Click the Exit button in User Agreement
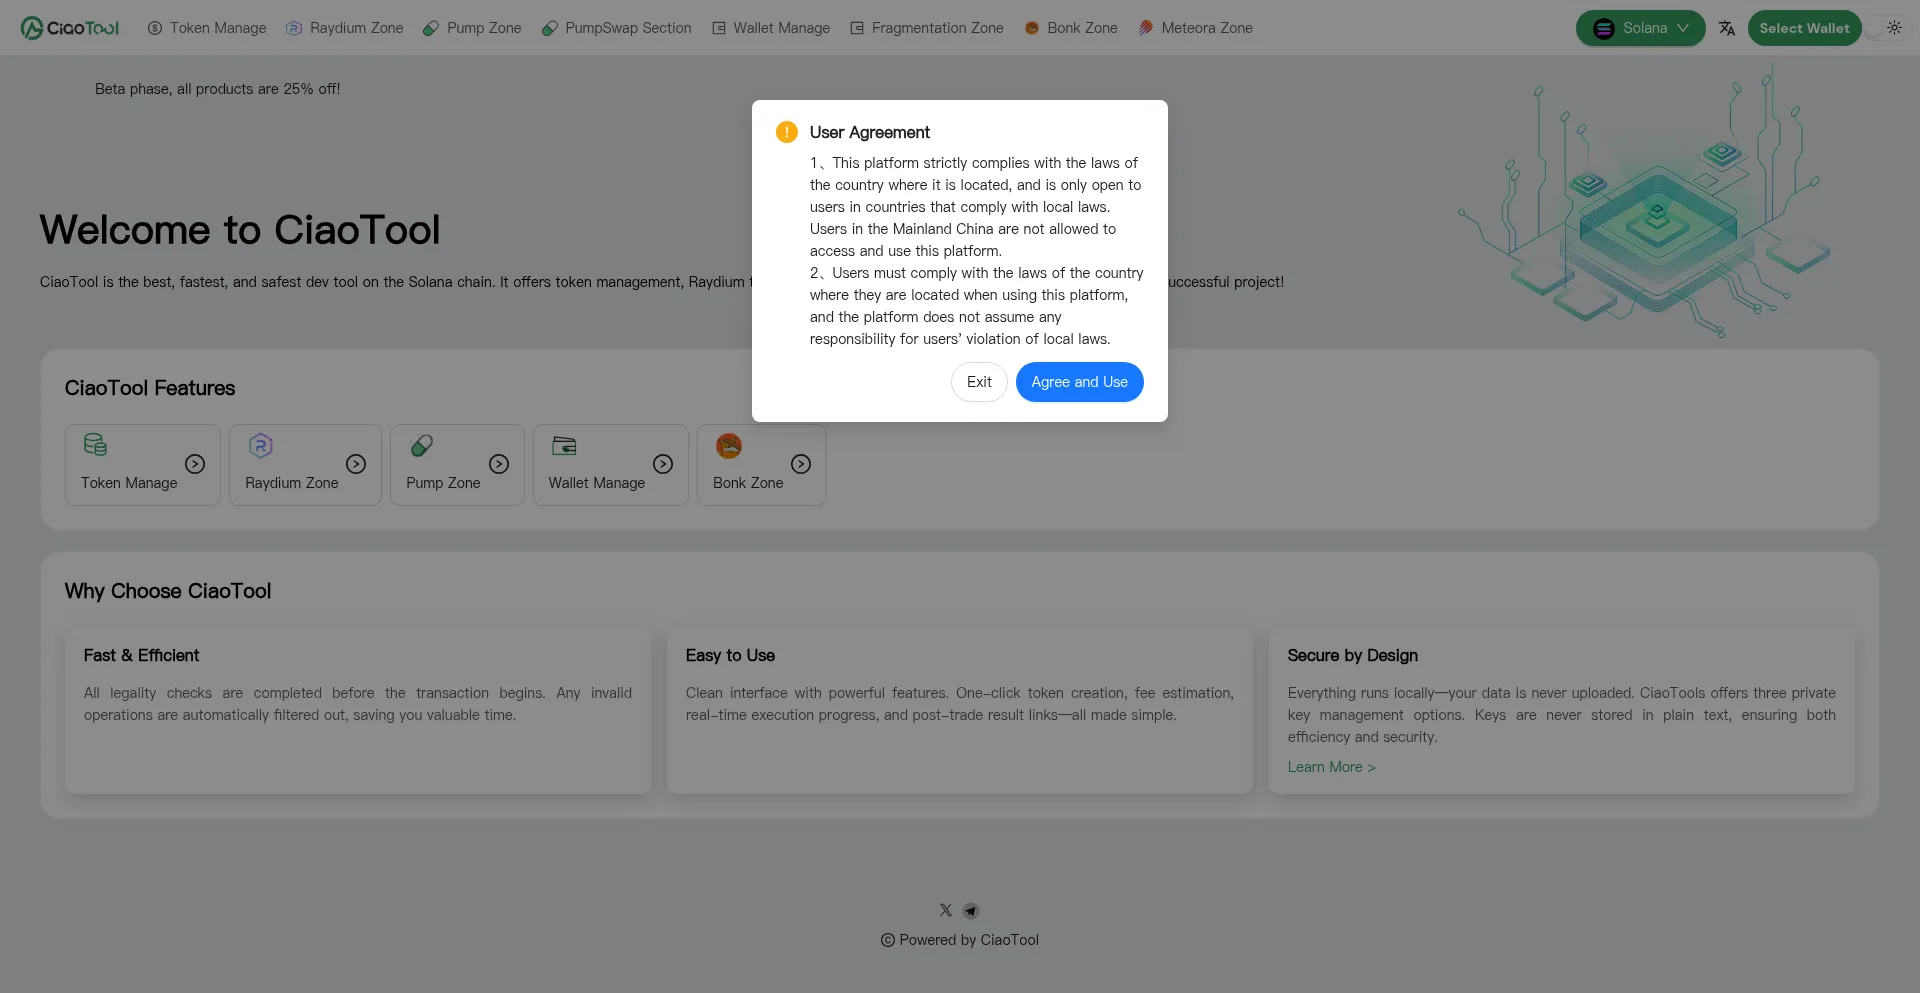1920x993 pixels. [979, 382]
